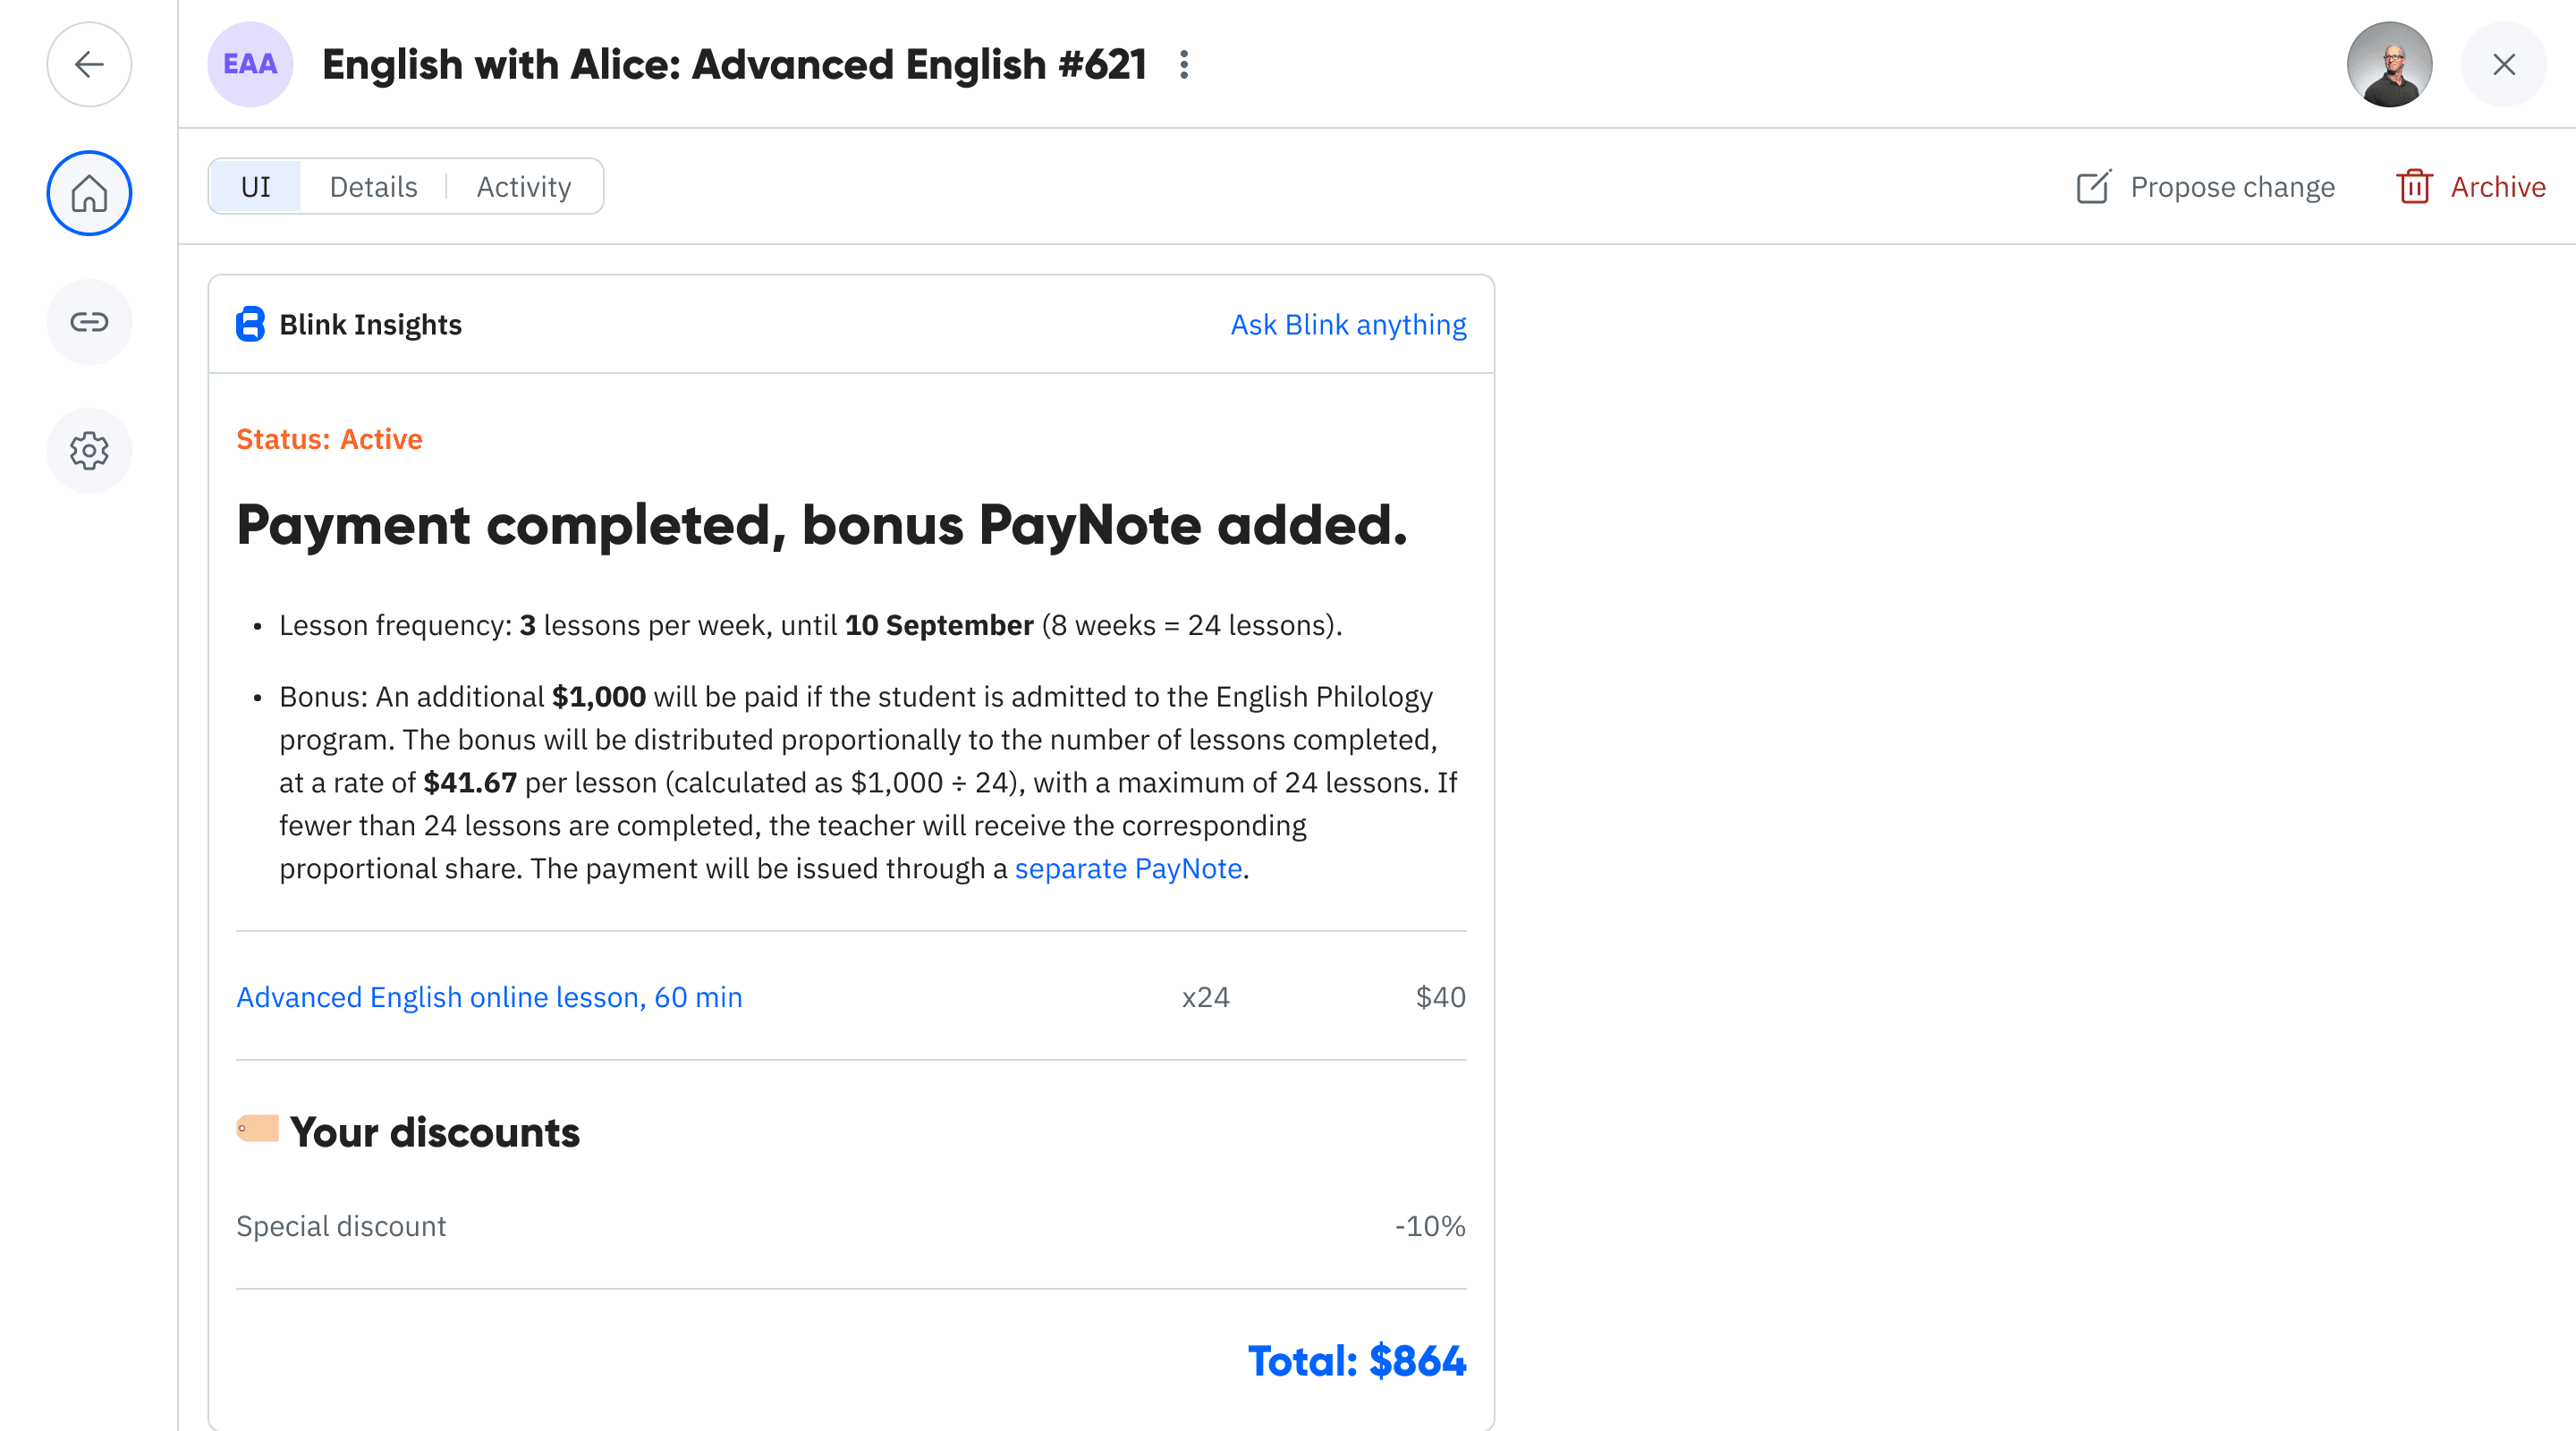
Task: Click the Total: $864 amount
Action: (1356, 1361)
